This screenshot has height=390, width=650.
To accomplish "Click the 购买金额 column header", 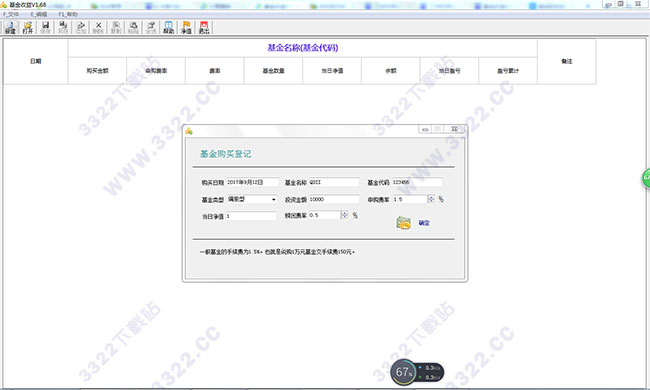I will pos(97,71).
